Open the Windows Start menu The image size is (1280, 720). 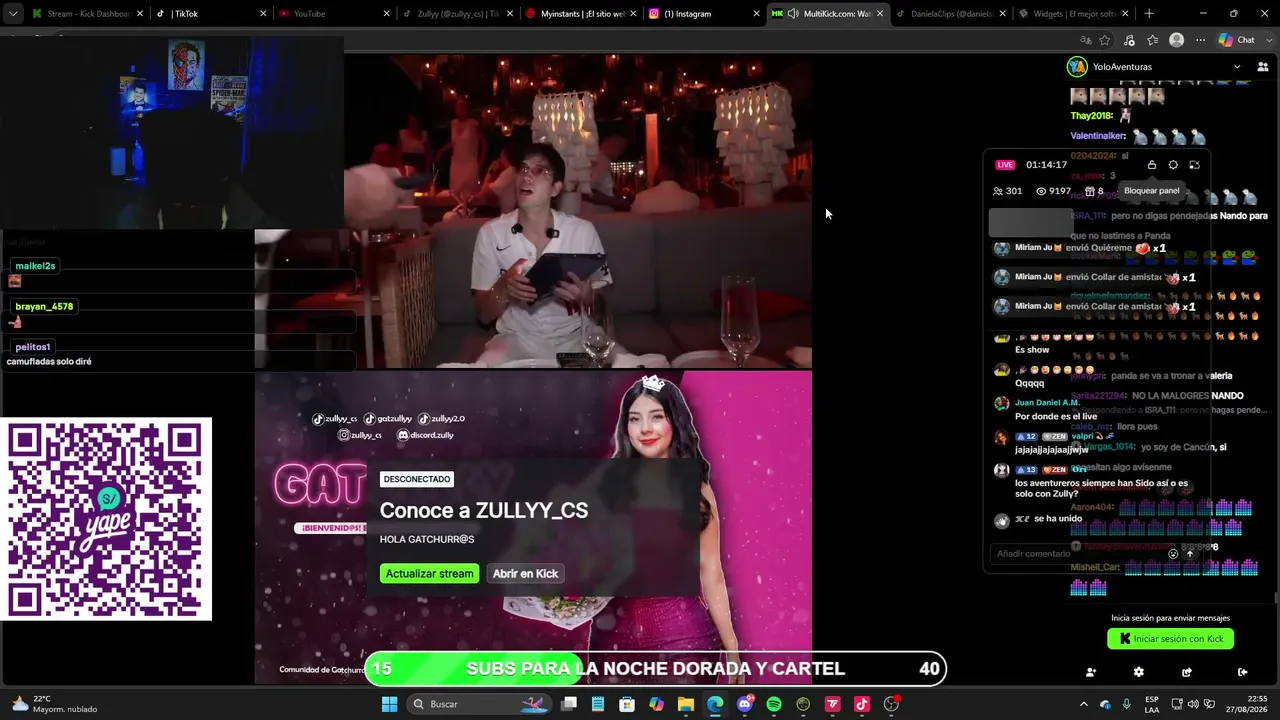click(389, 704)
